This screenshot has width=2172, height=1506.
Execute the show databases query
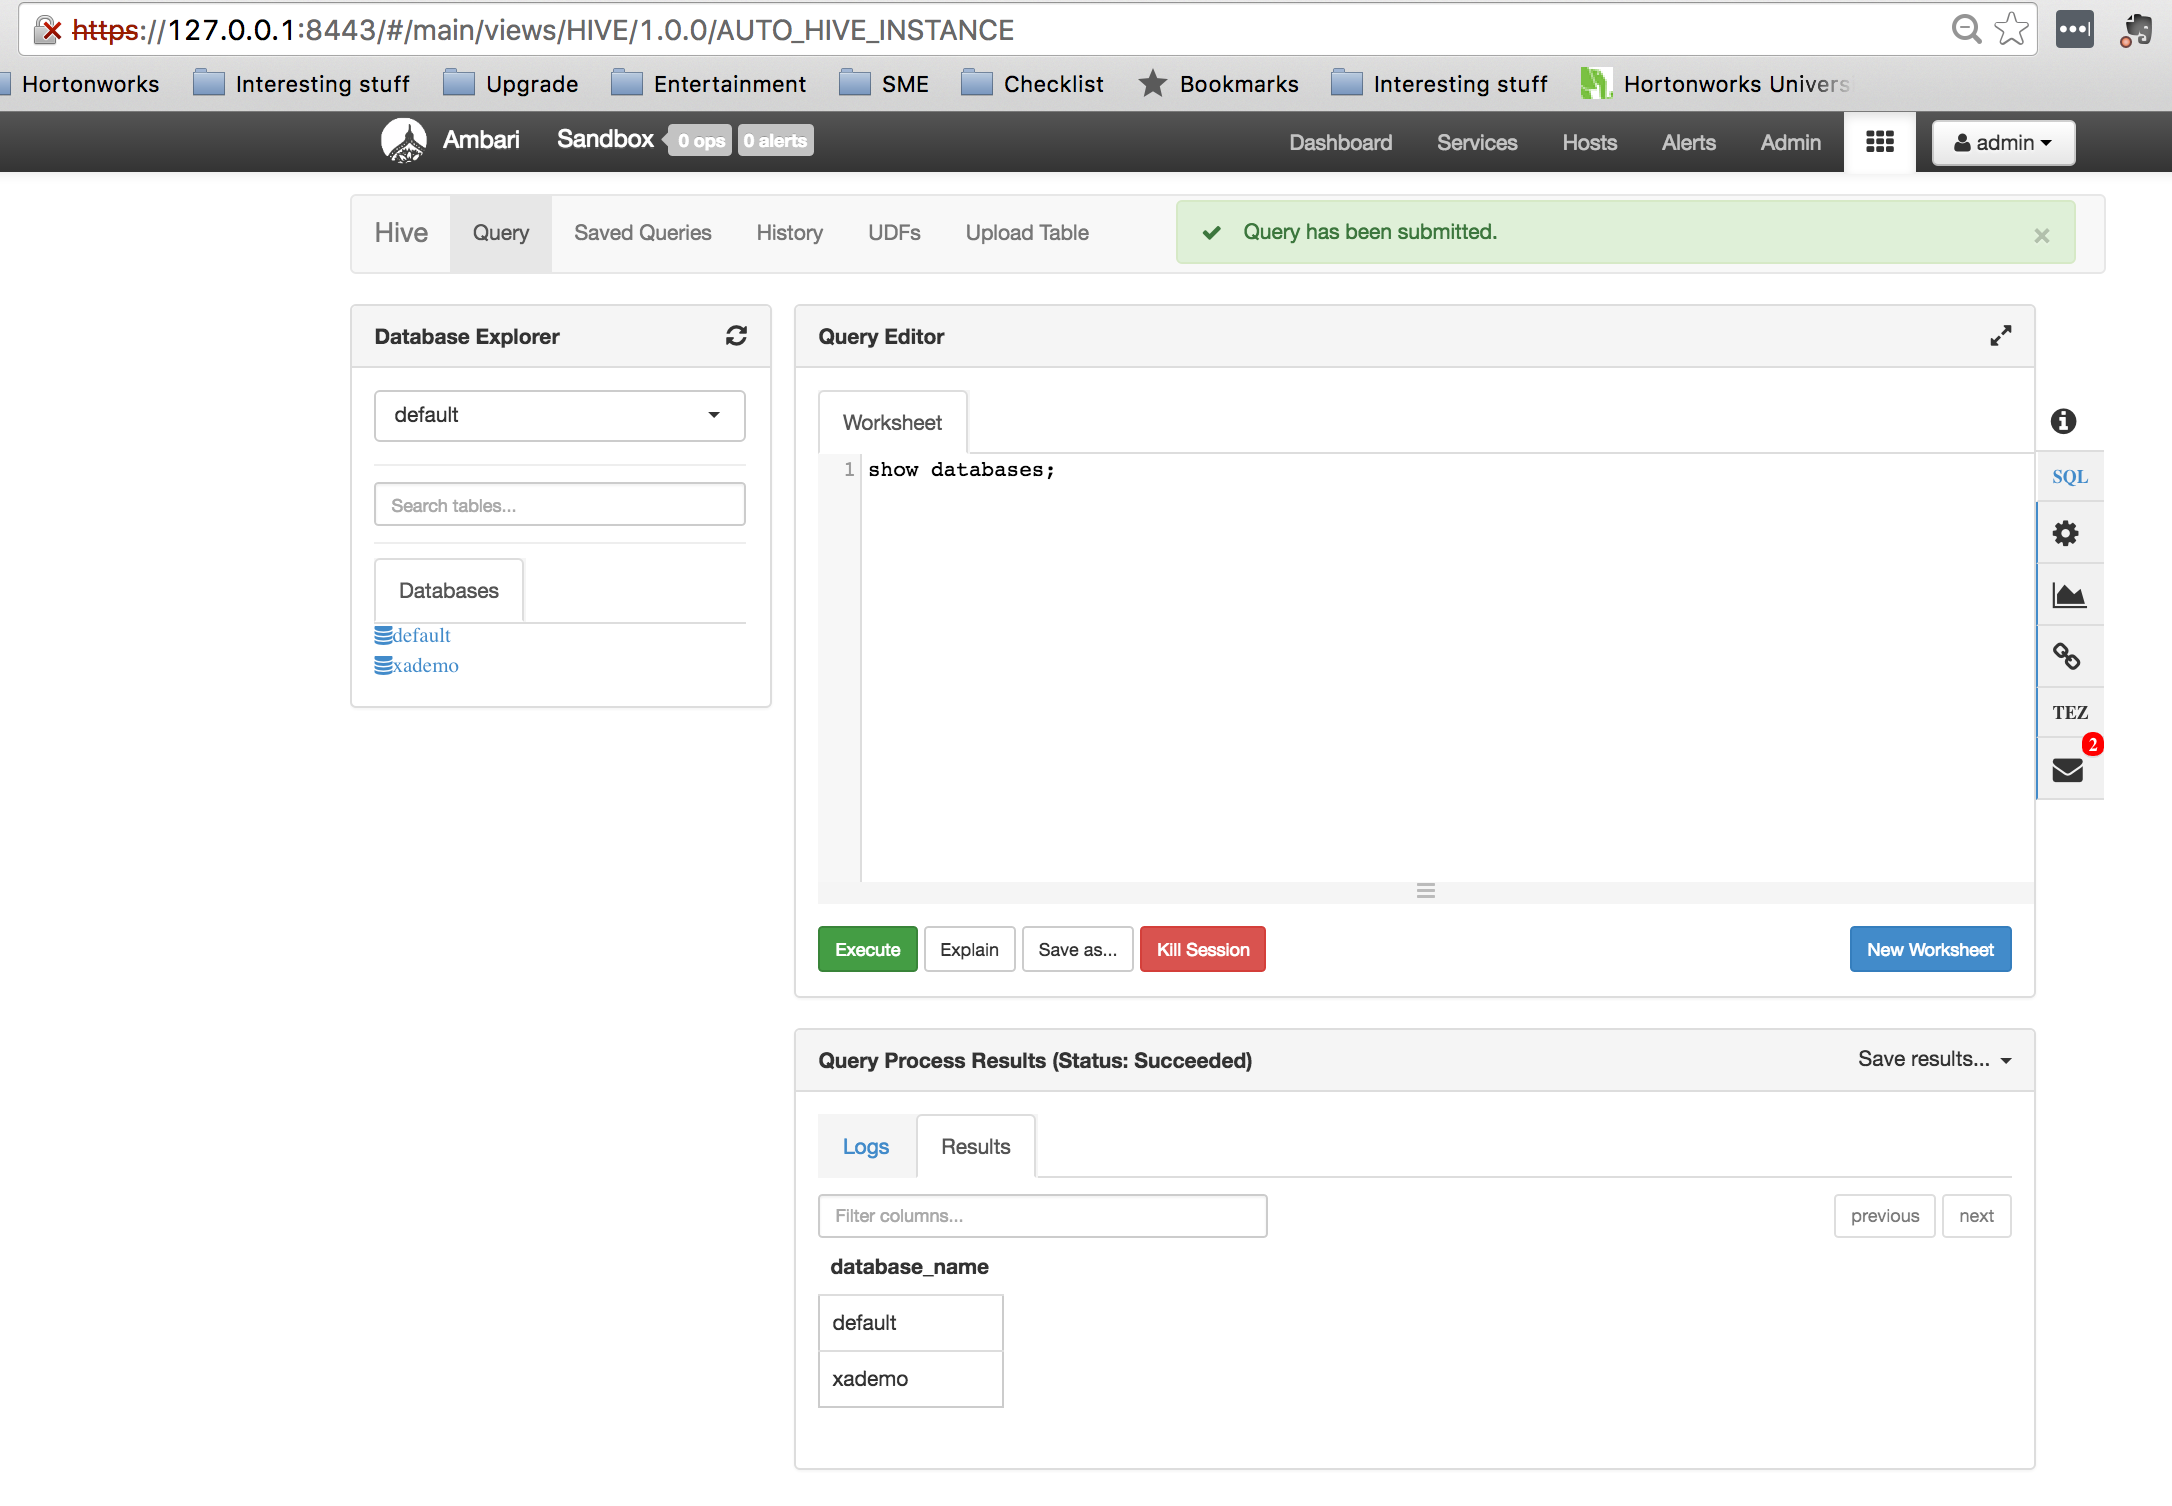tap(866, 949)
